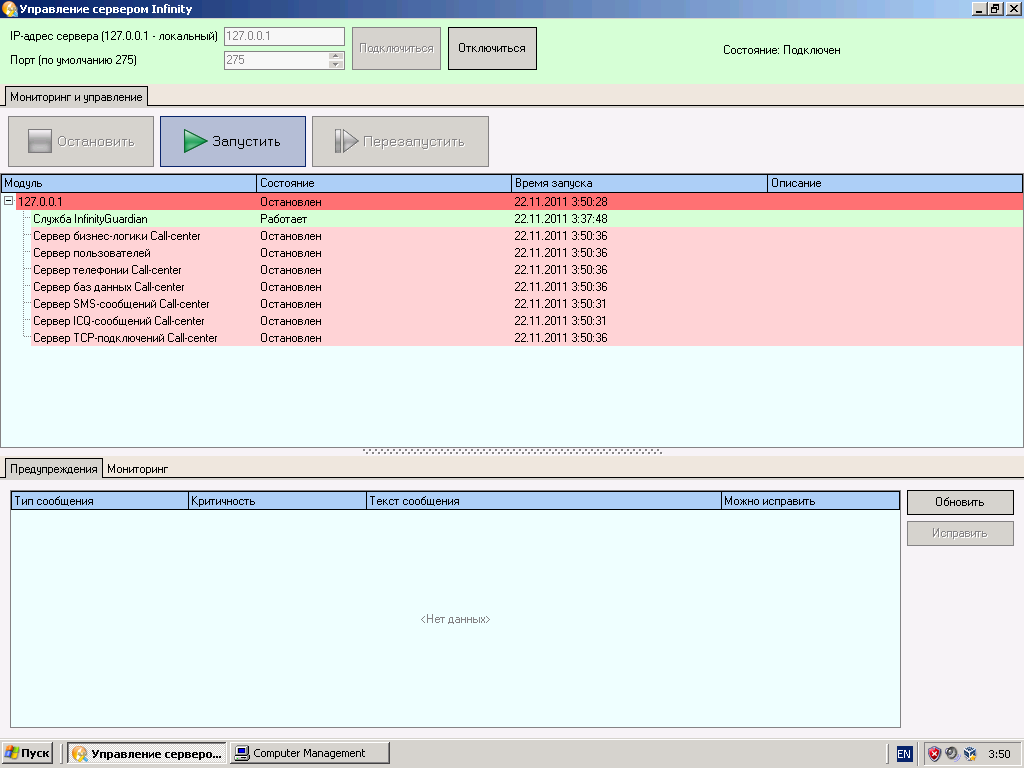This screenshot has height=768, width=1024.
Task: Click the Время запуска column header
Action: (639, 184)
